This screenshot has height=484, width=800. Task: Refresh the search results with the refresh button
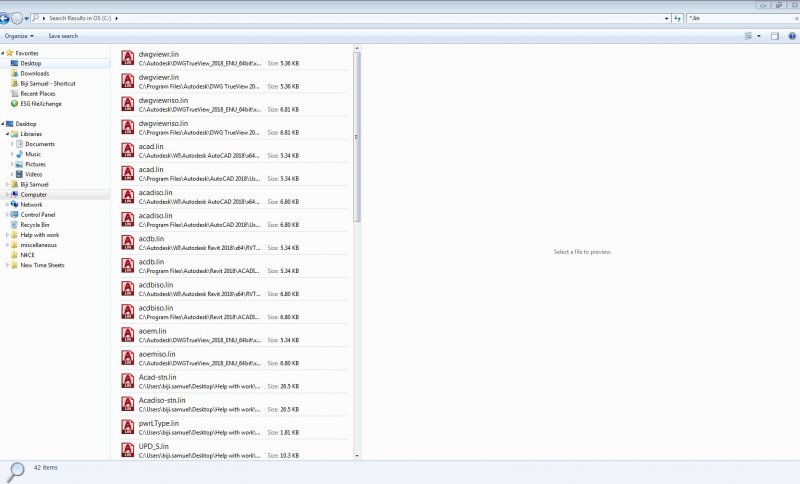click(677, 18)
